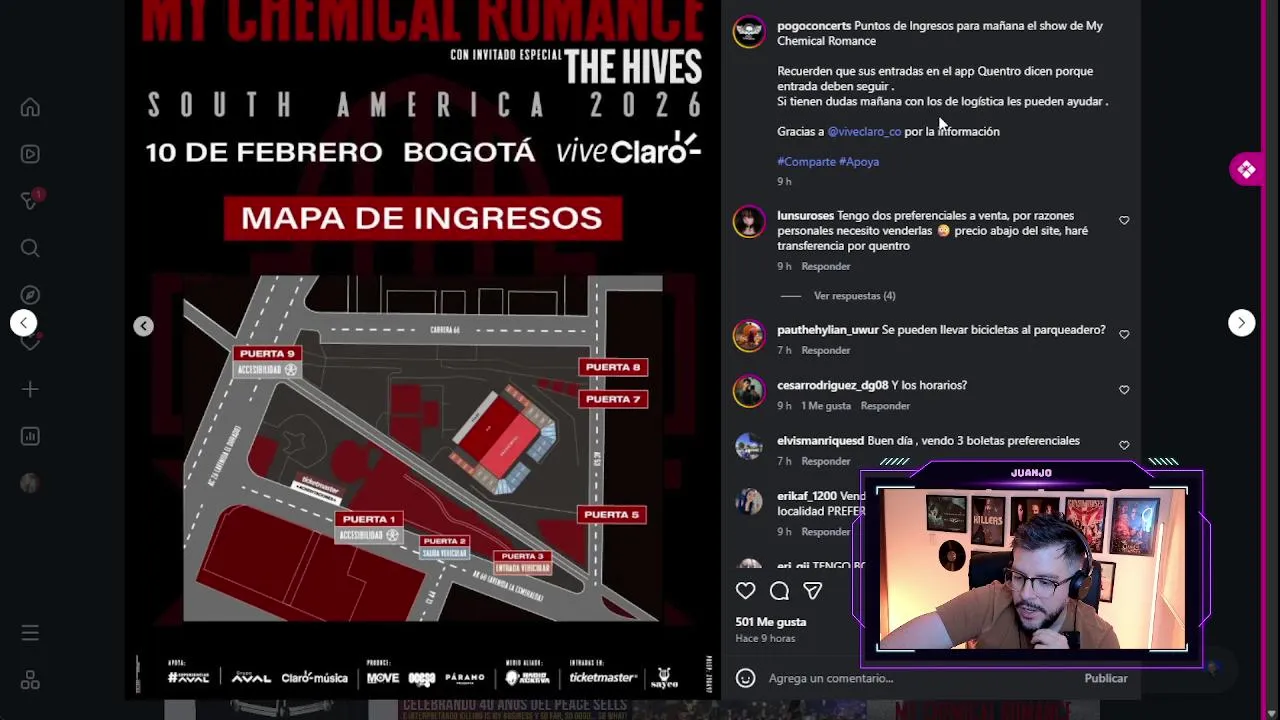Show previous carousel image with left arrow
This screenshot has width=1280, height=720.
tap(143, 326)
